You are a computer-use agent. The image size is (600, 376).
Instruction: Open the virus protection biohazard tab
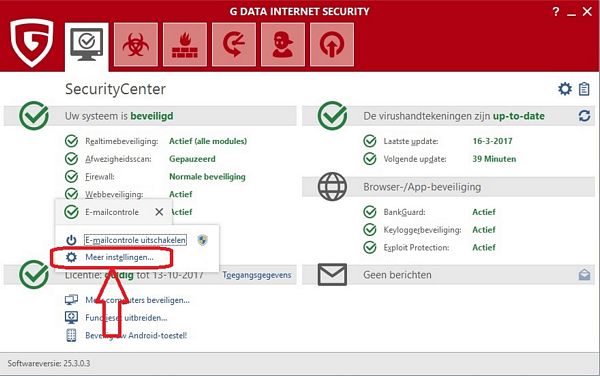coord(136,45)
